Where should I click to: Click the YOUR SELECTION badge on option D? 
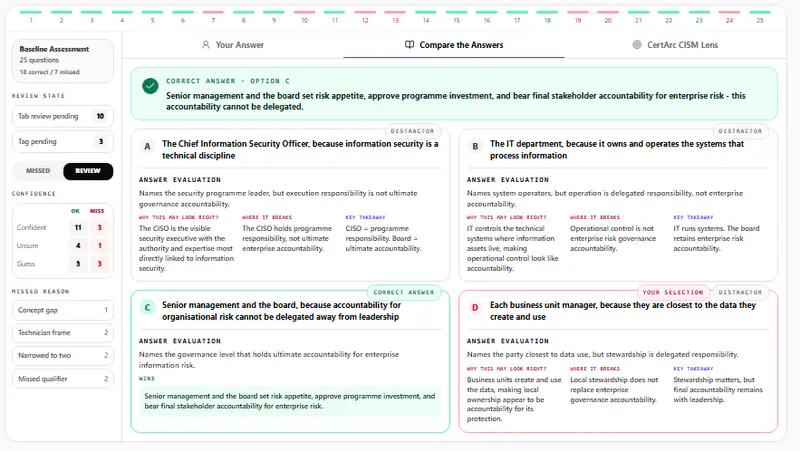point(673,292)
